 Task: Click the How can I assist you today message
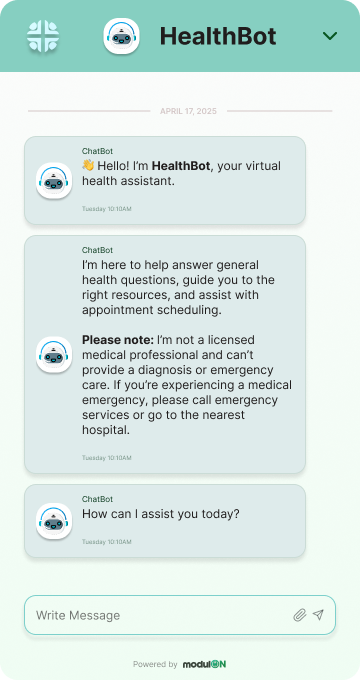[161, 514]
